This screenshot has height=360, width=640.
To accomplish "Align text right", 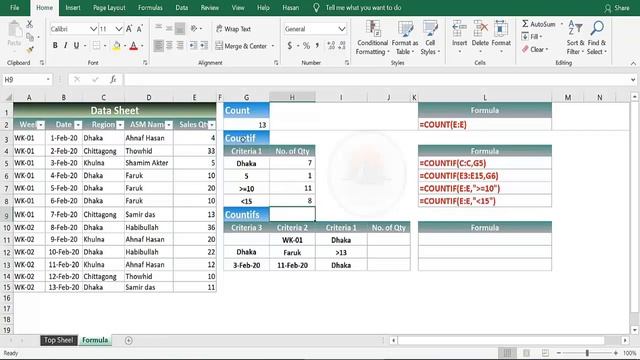I will [x=180, y=46].
